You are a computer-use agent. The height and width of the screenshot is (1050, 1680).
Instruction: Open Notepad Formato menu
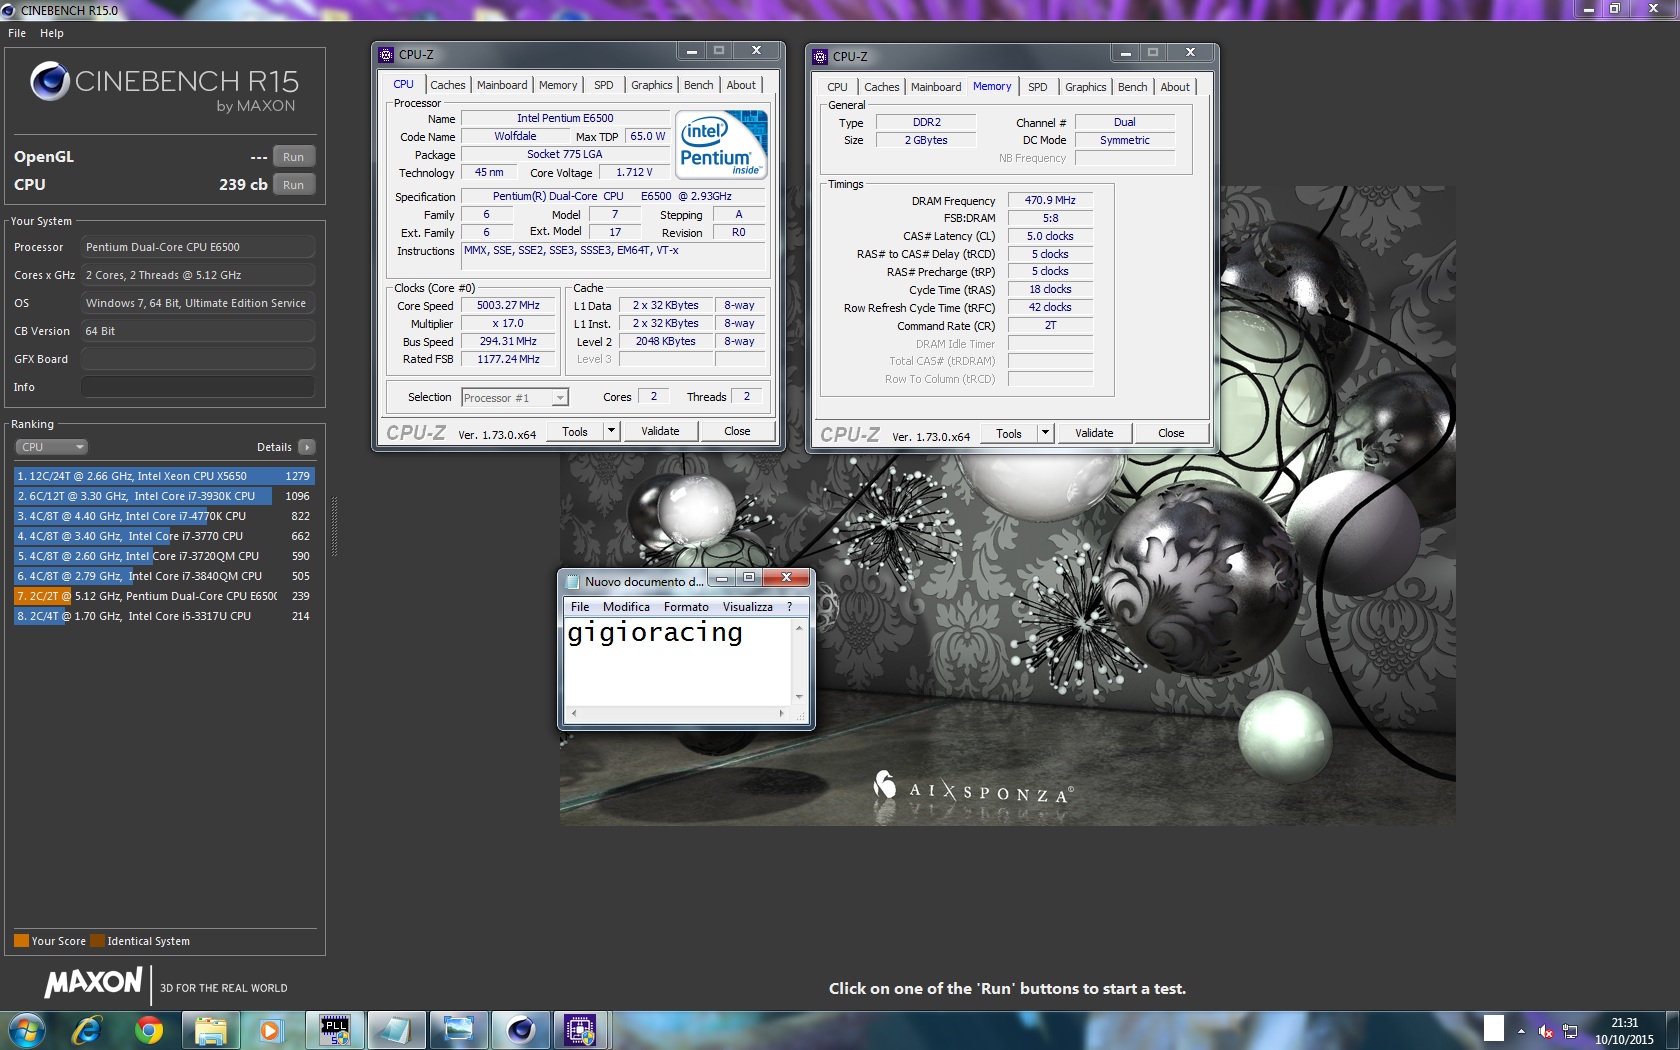686,607
